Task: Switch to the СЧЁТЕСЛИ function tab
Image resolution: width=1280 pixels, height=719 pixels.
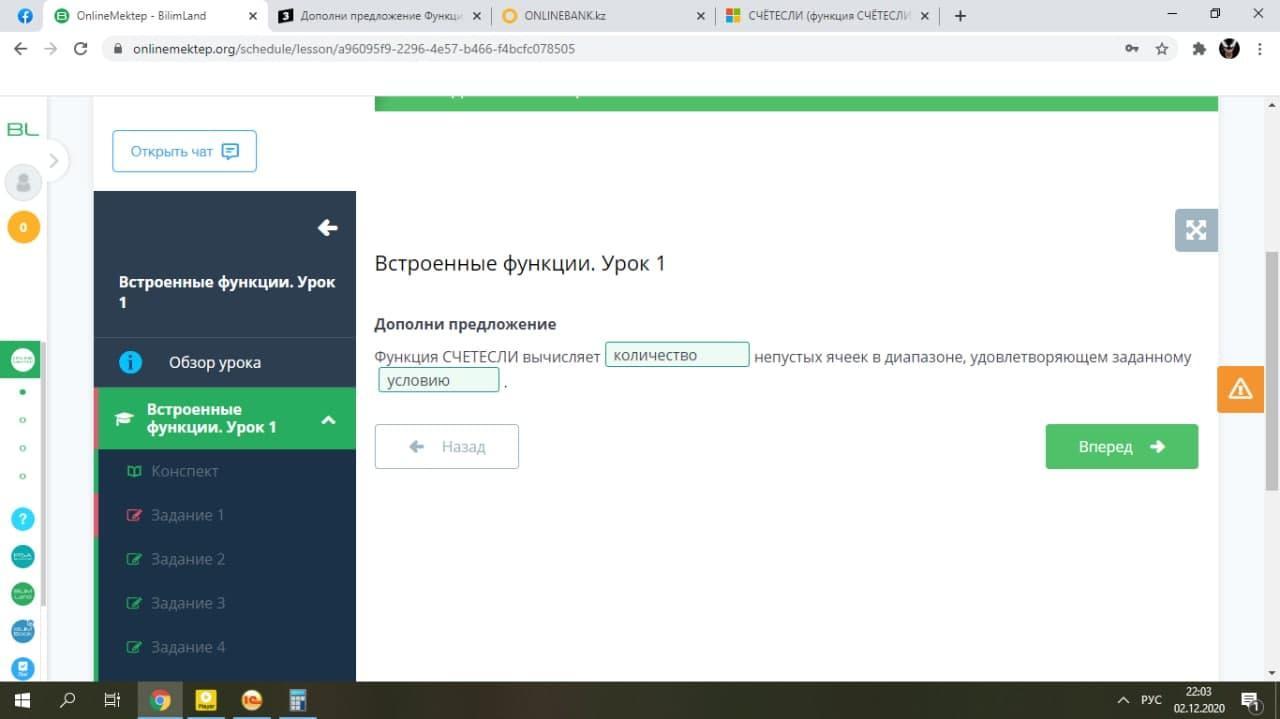Action: [825, 16]
